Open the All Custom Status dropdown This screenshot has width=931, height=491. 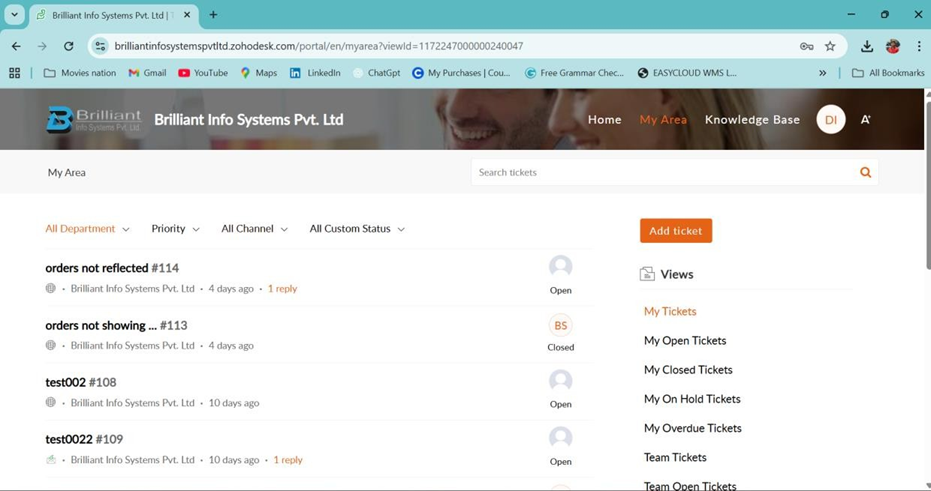click(356, 229)
